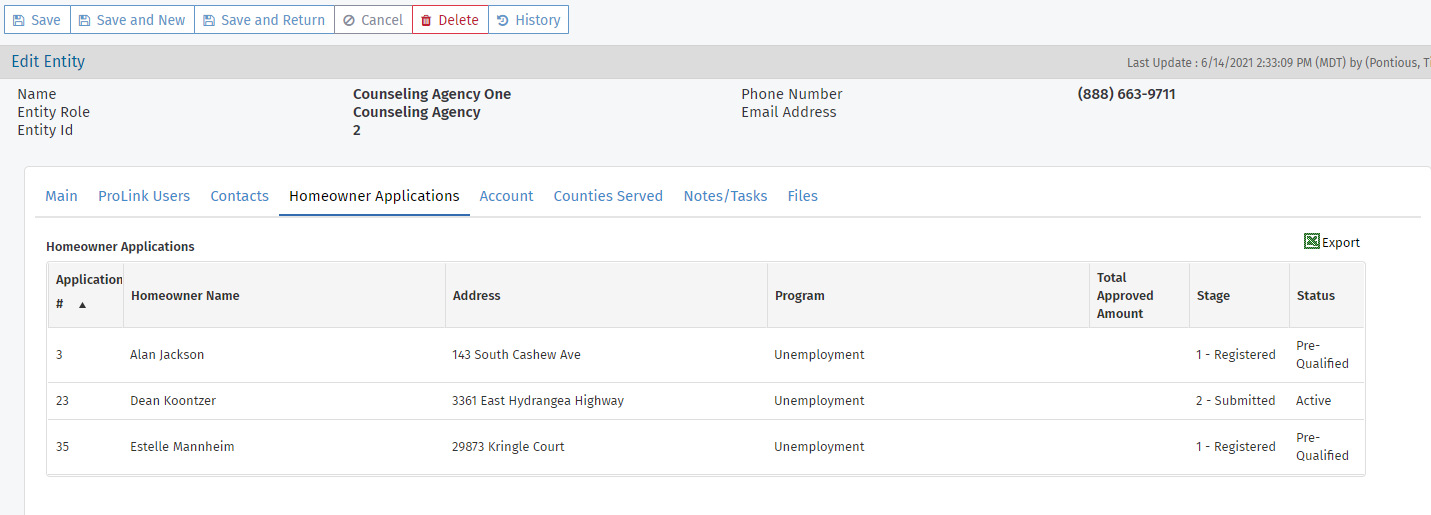Sort by Homeowner Name column header
The width and height of the screenshot is (1431, 515).
(x=185, y=296)
